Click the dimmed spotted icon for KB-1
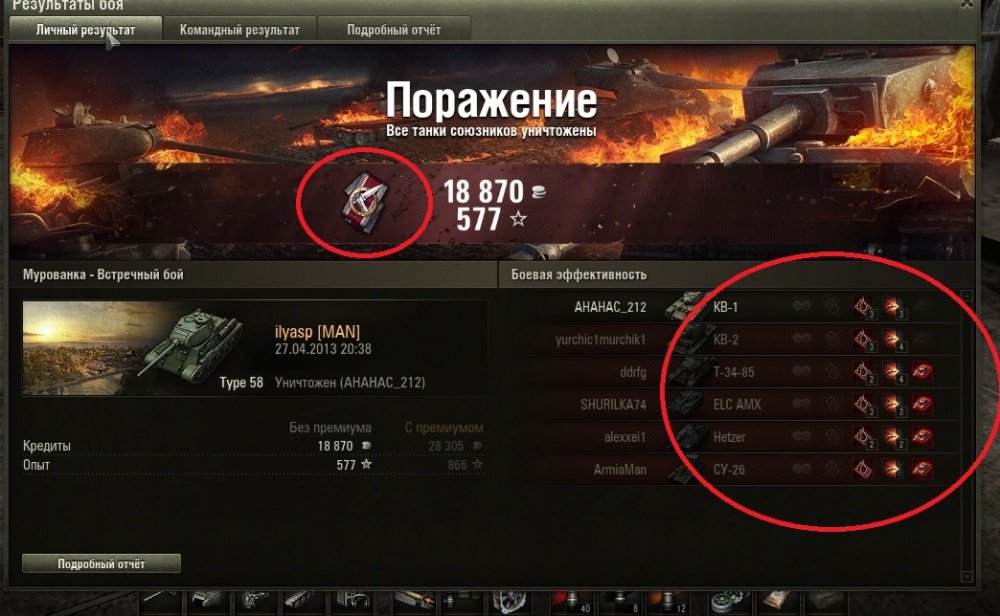The width and height of the screenshot is (1000, 616). 802,307
